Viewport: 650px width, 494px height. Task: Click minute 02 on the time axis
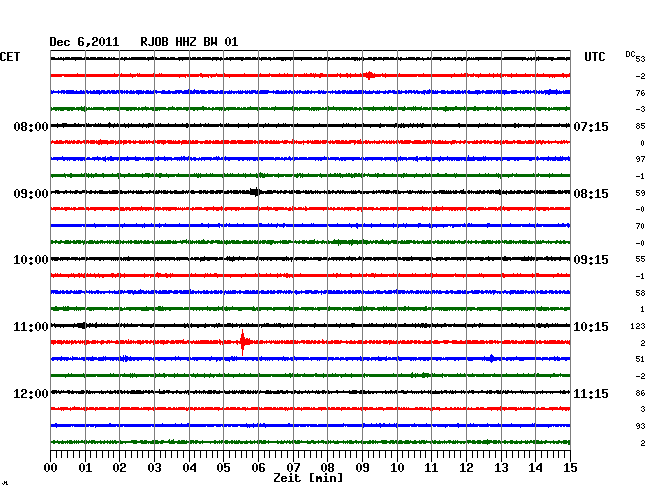119,468
